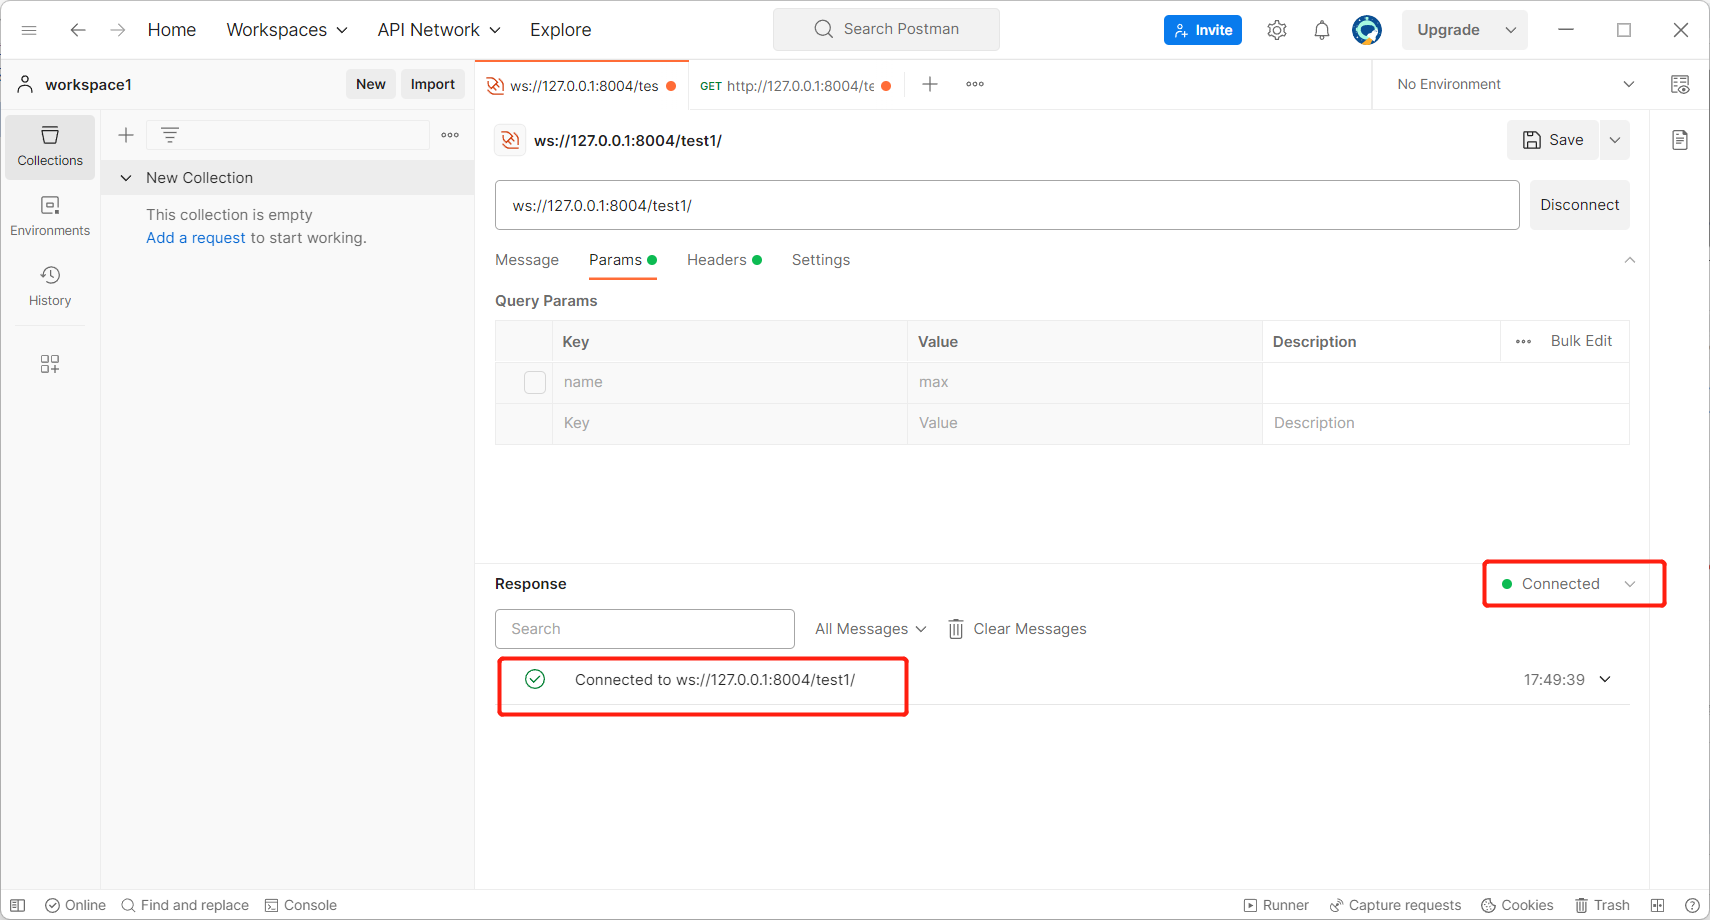
Task: Expand the connected message at 17:49:39
Action: click(1605, 680)
